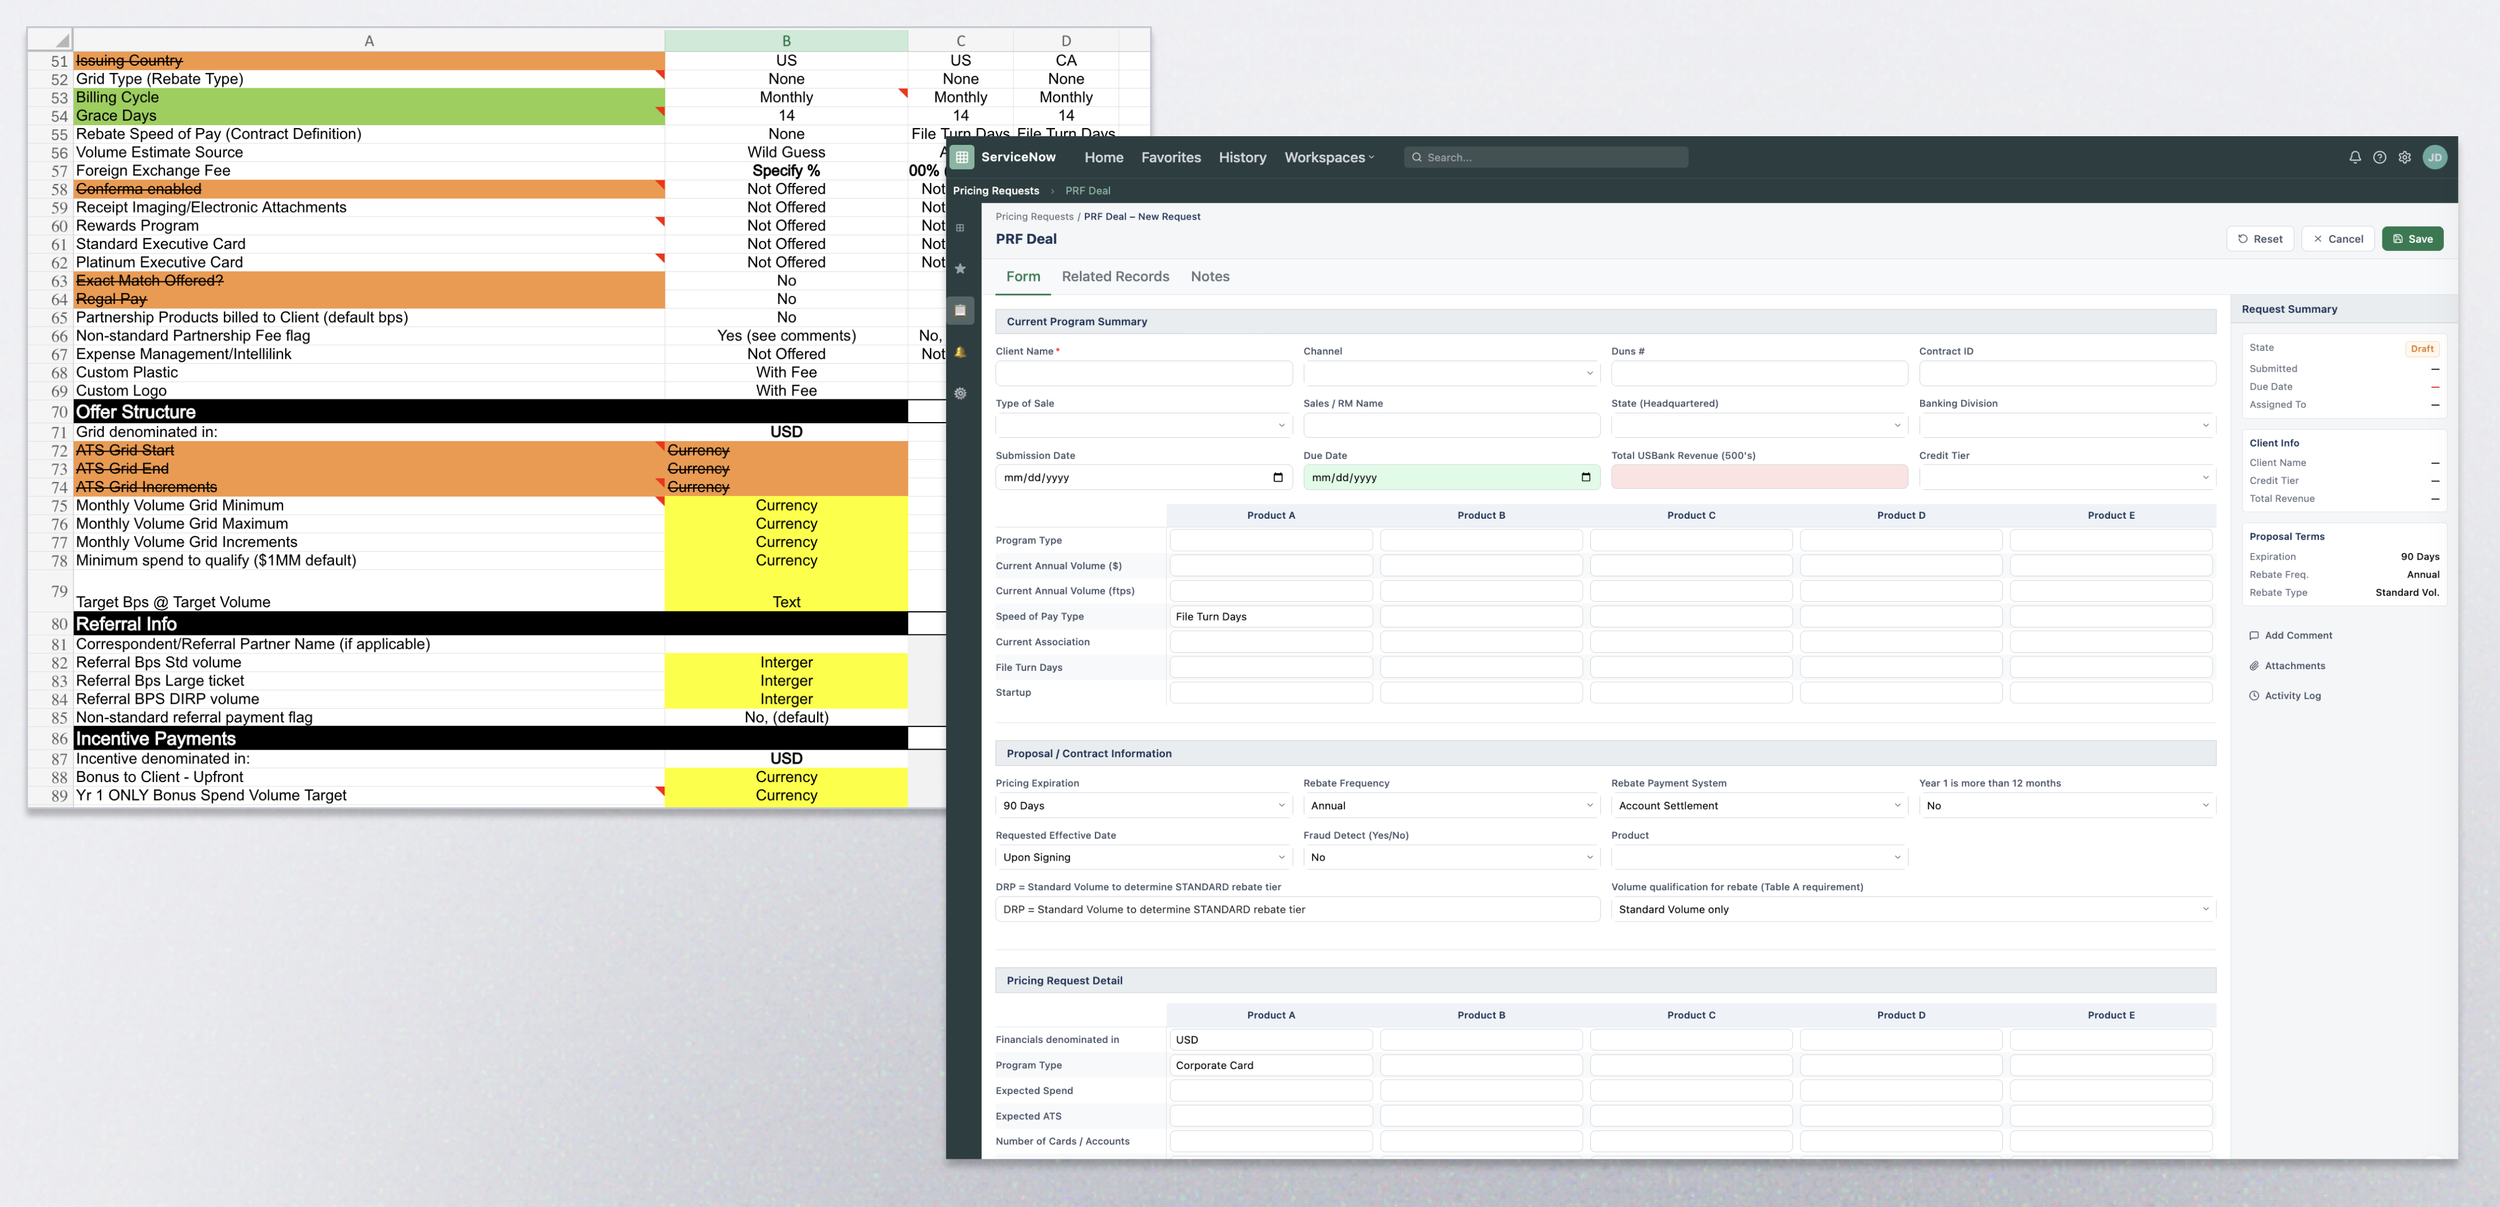
Task: Select column B header in the spreadsheet
Action: point(786,41)
